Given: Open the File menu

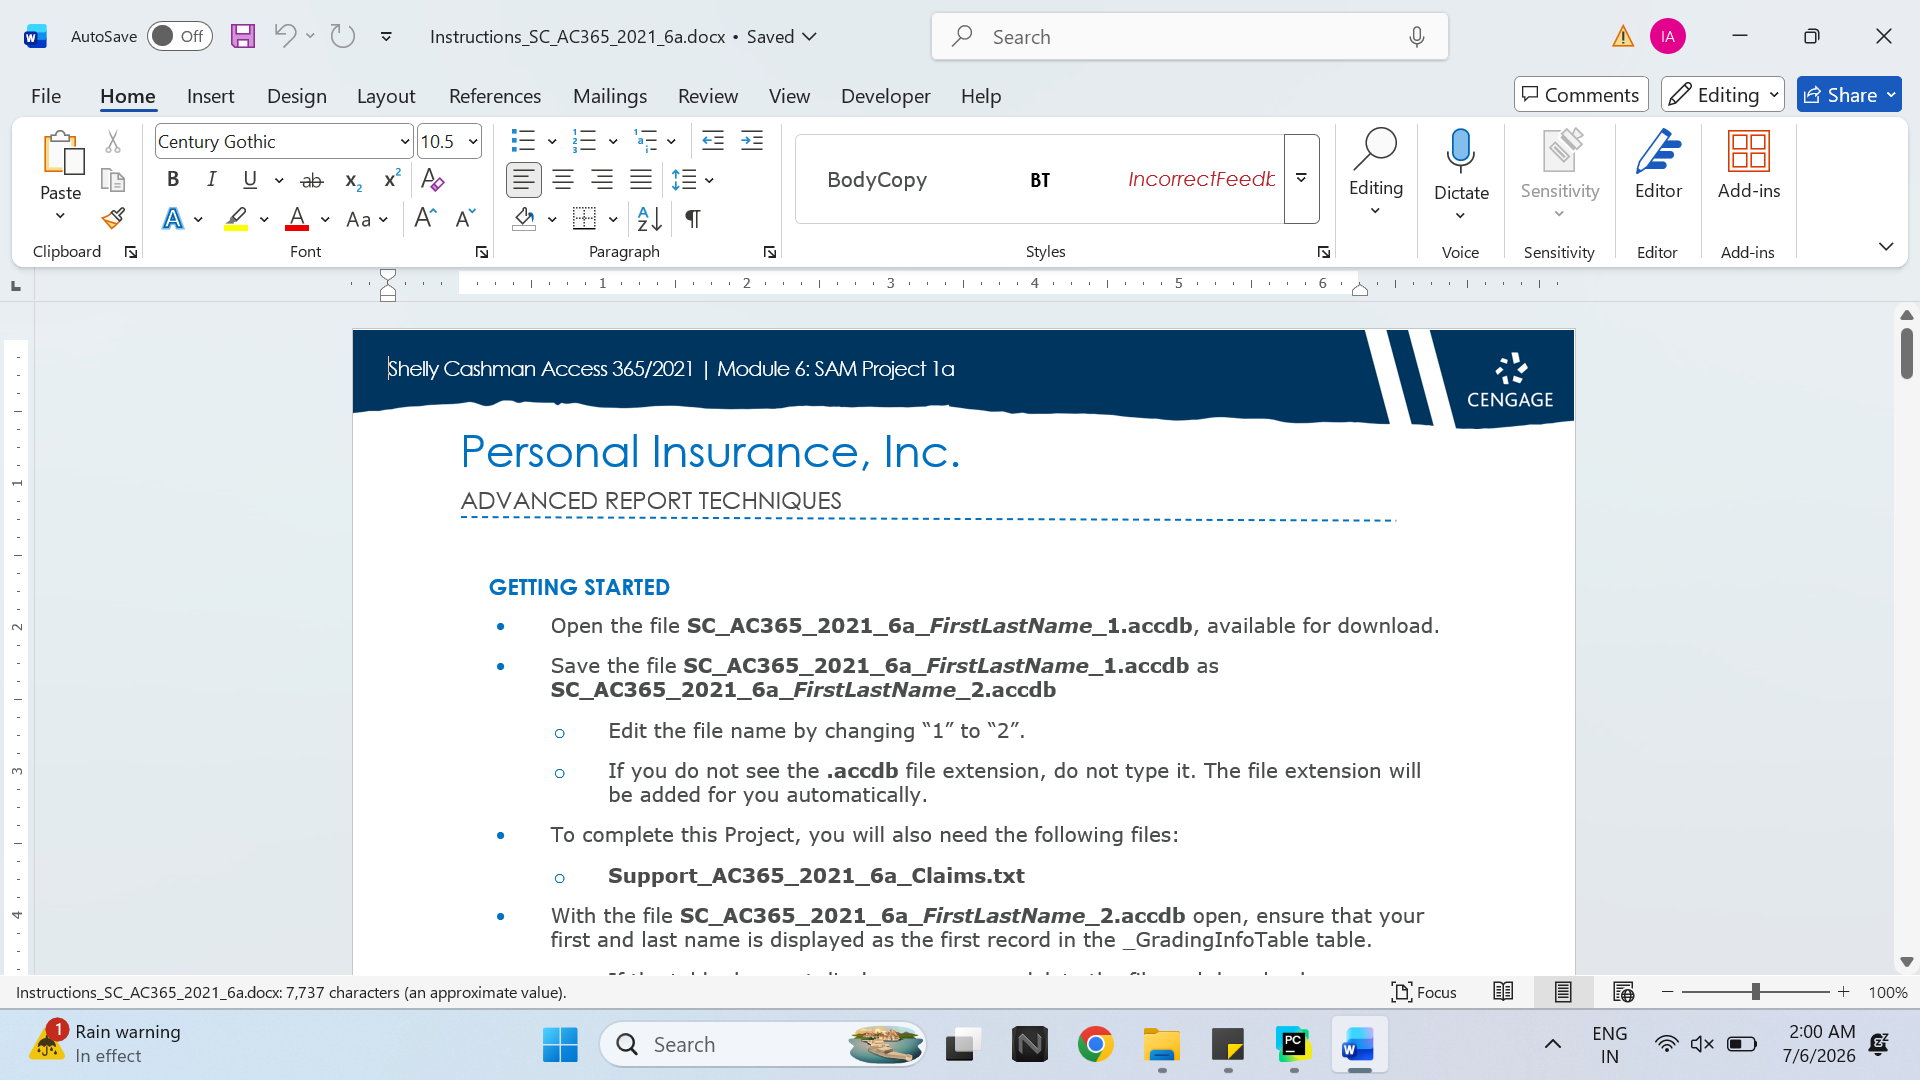Looking at the screenshot, I should (x=46, y=96).
